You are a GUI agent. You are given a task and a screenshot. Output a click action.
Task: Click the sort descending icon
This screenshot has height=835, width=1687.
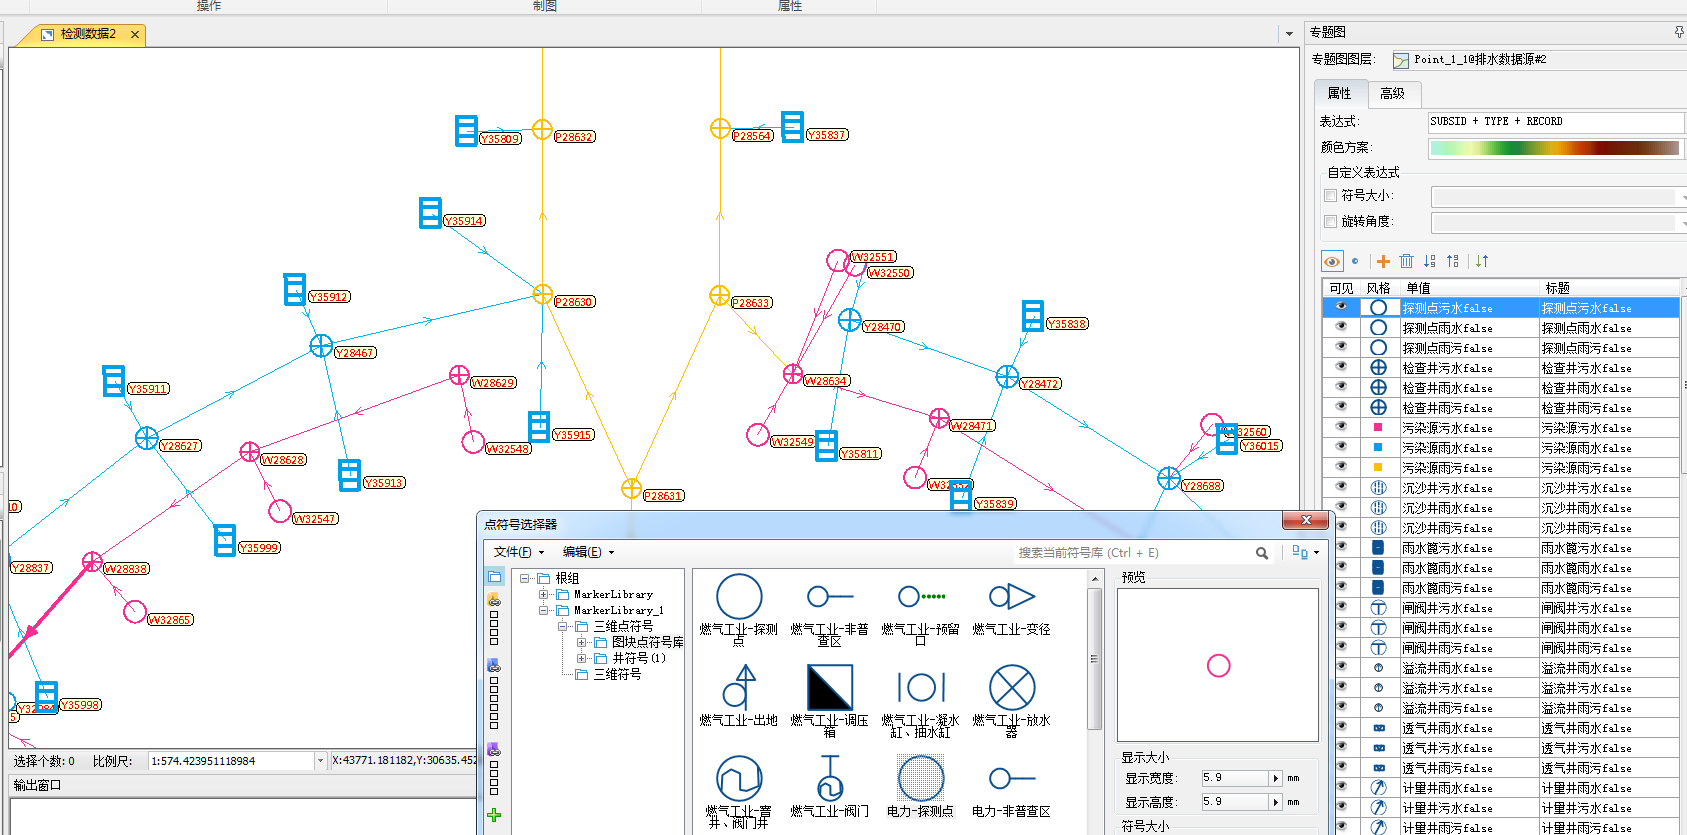click(x=1453, y=261)
